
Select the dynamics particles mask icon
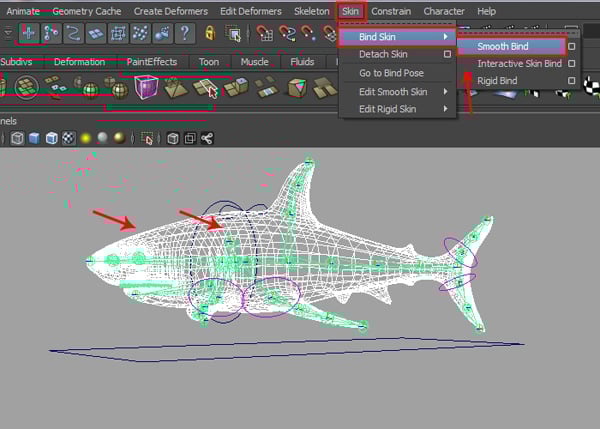point(140,33)
